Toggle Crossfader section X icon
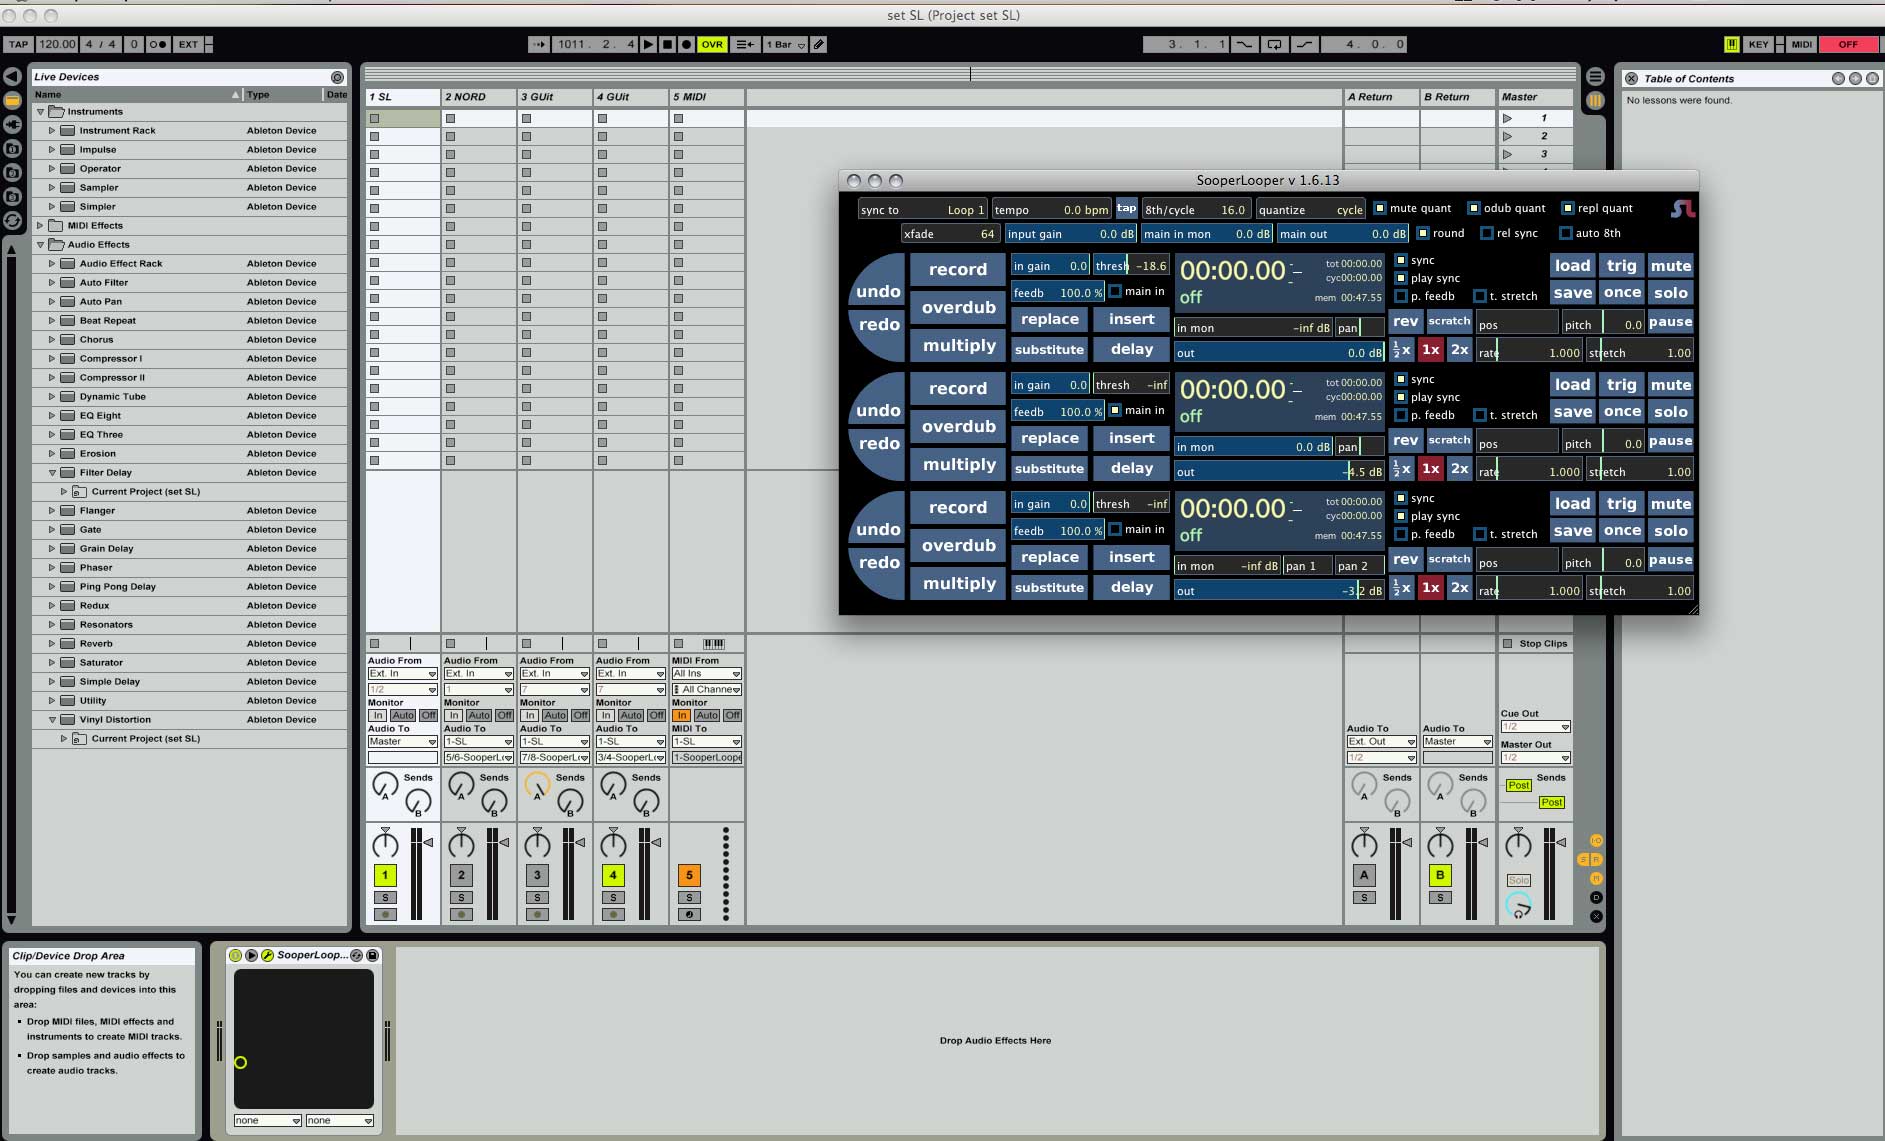 tap(1596, 916)
